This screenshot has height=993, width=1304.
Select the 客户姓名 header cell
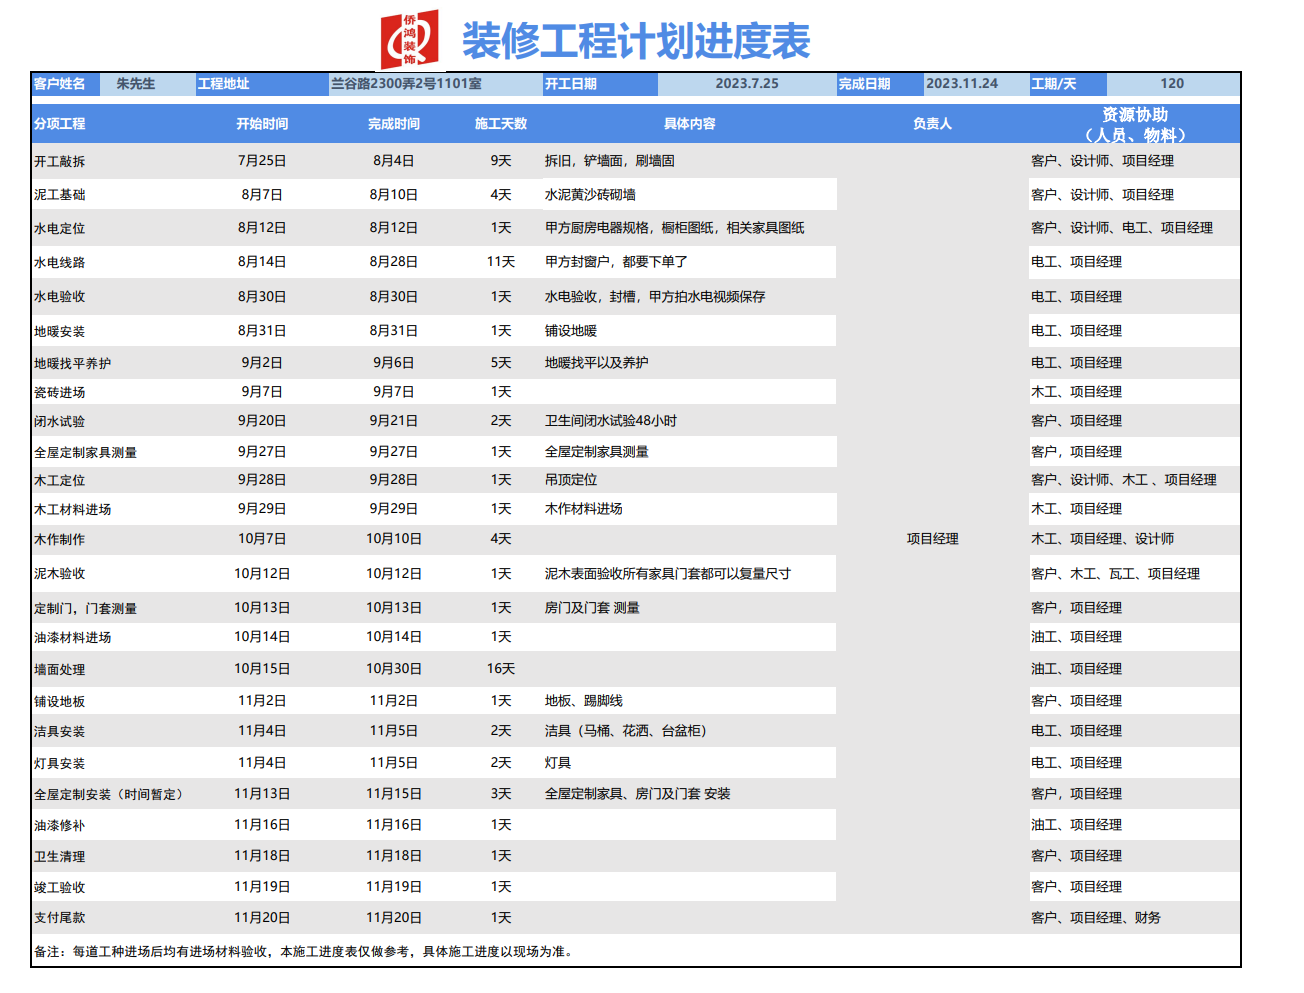point(60,84)
